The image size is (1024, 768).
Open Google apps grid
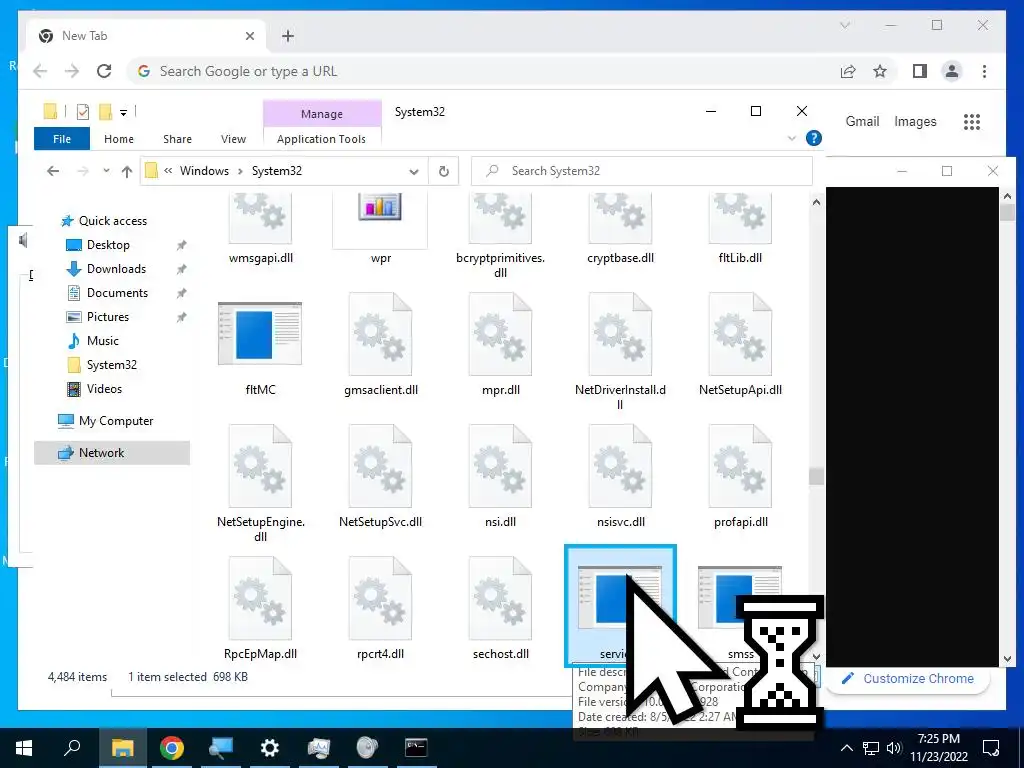pos(972,121)
